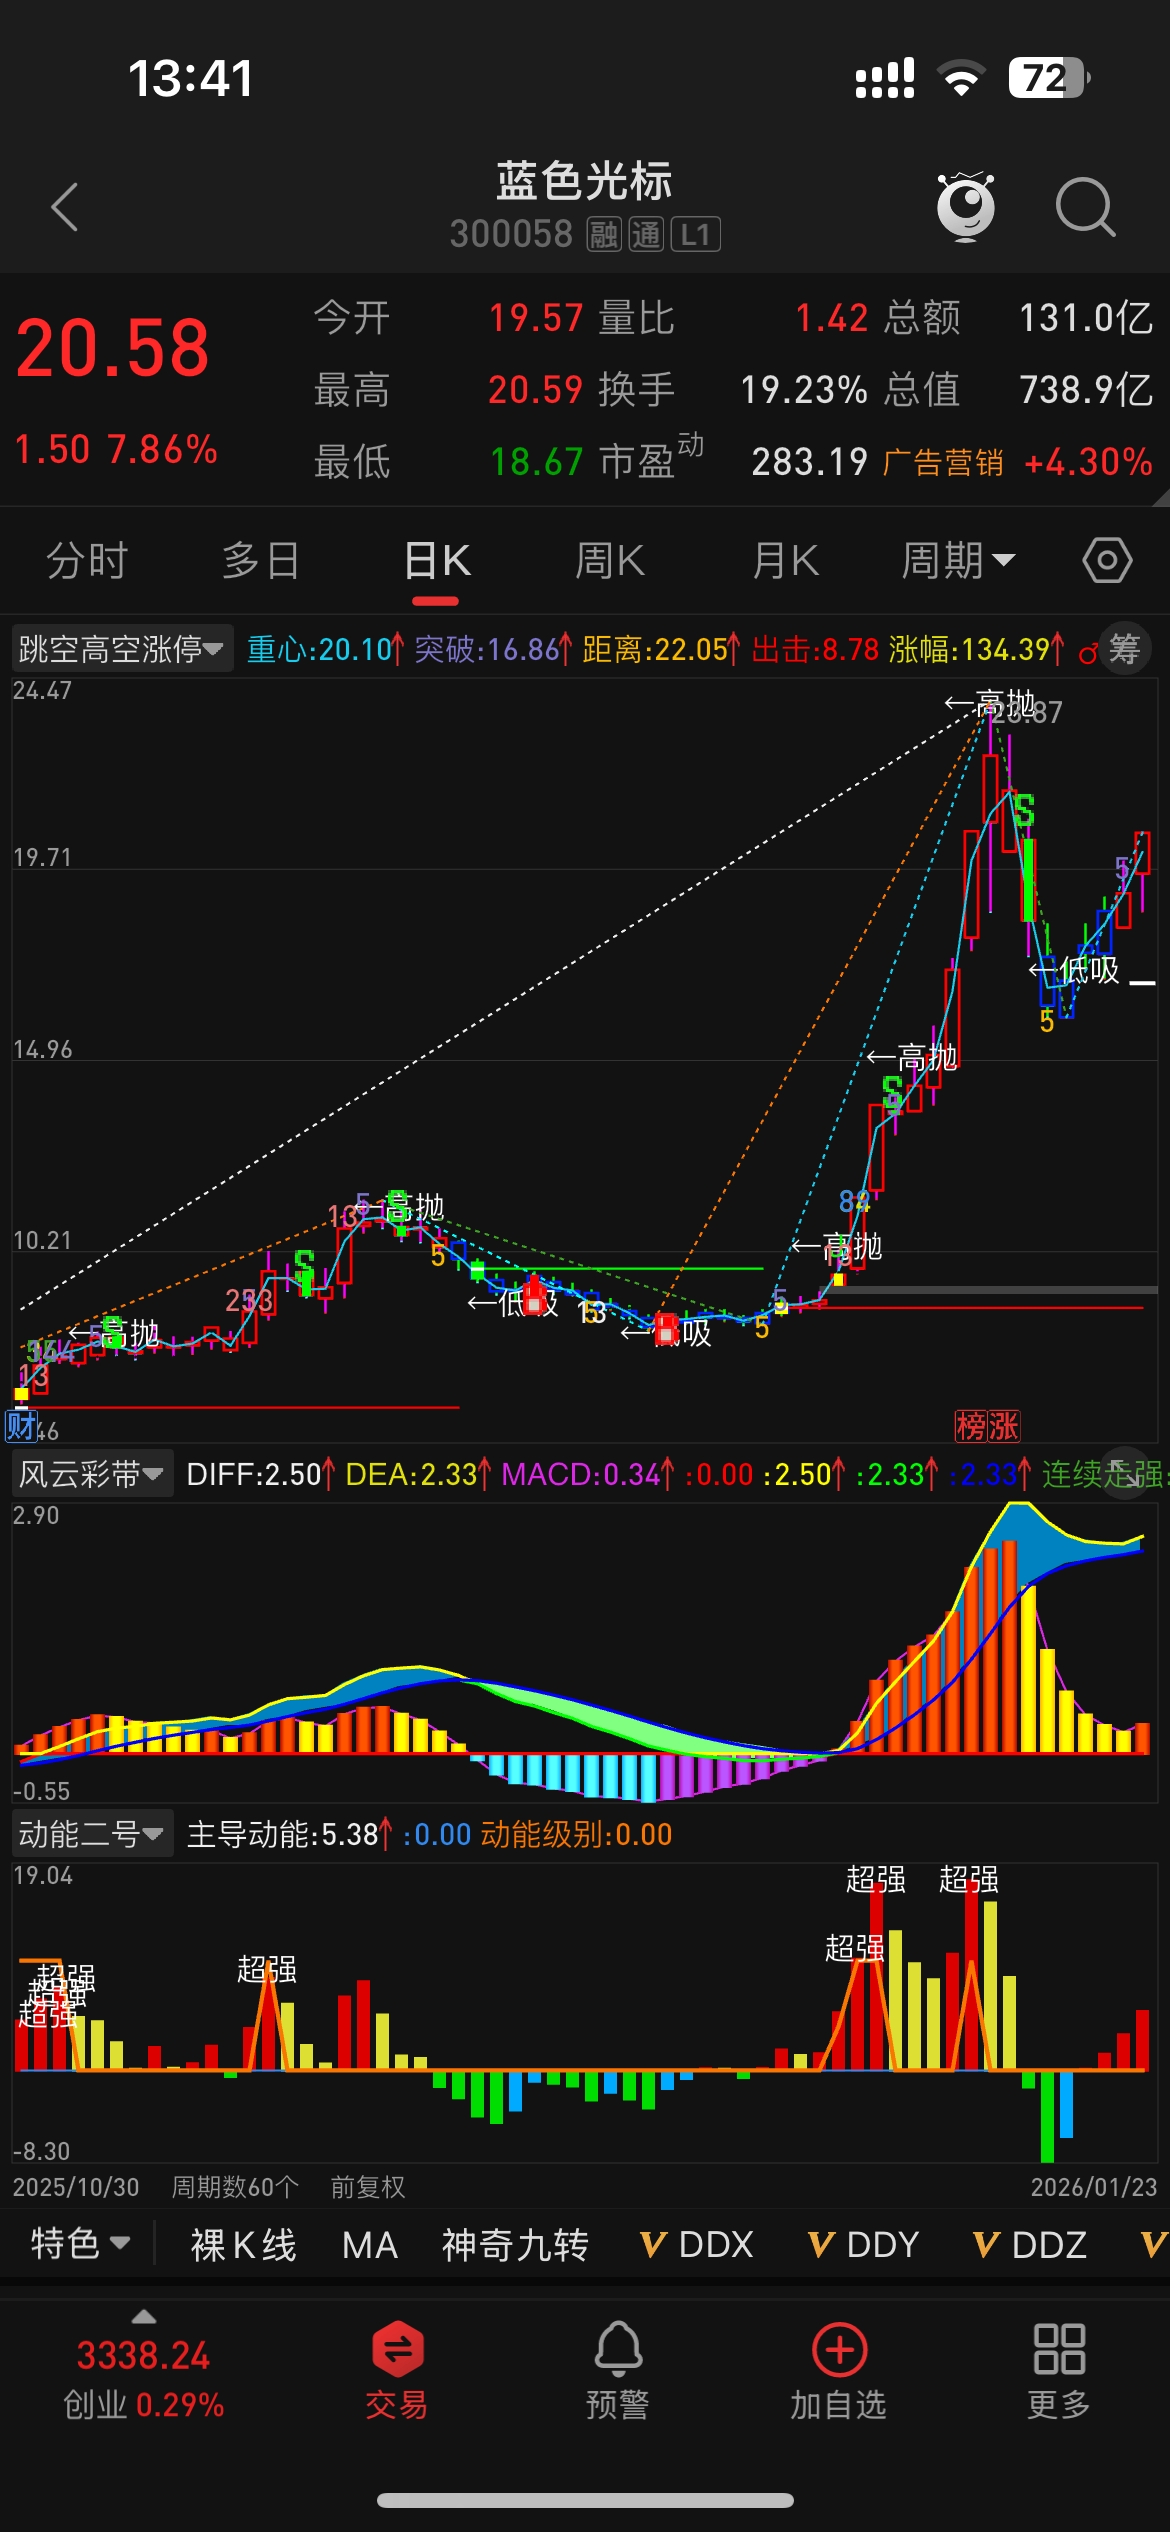Open the search magnifier icon
Viewport: 1170px width, 2532px height.
(1085, 207)
